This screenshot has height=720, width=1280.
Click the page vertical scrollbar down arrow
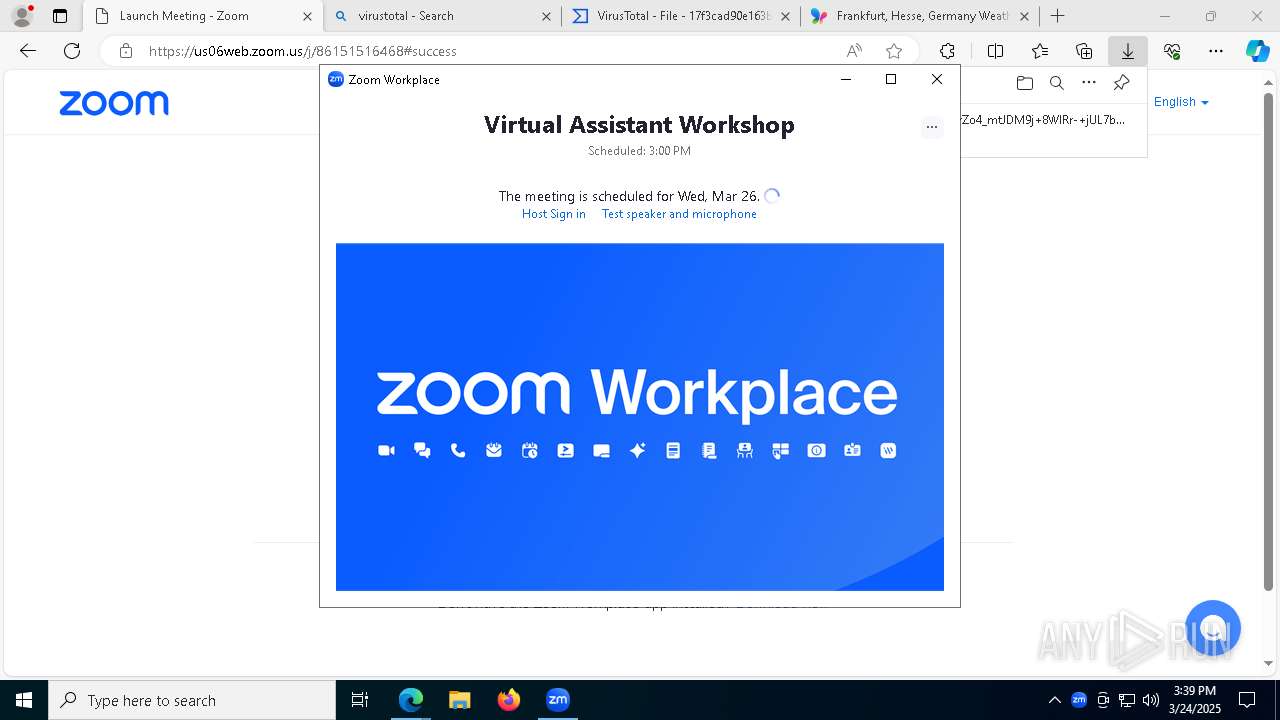pos(1270,662)
